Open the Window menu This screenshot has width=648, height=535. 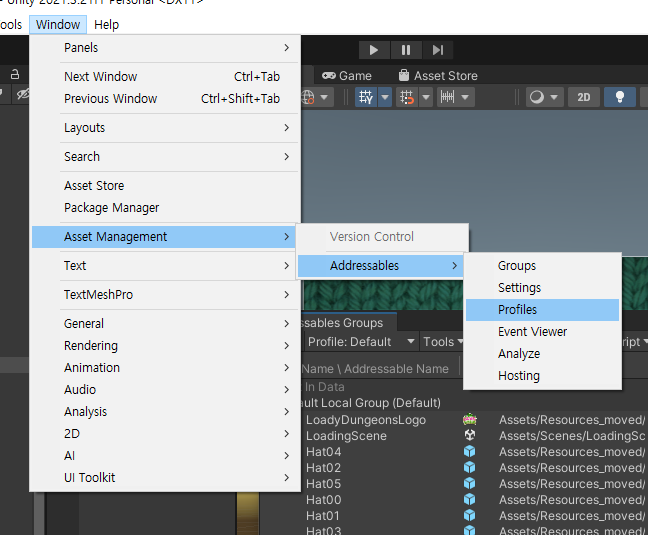[x=58, y=25]
